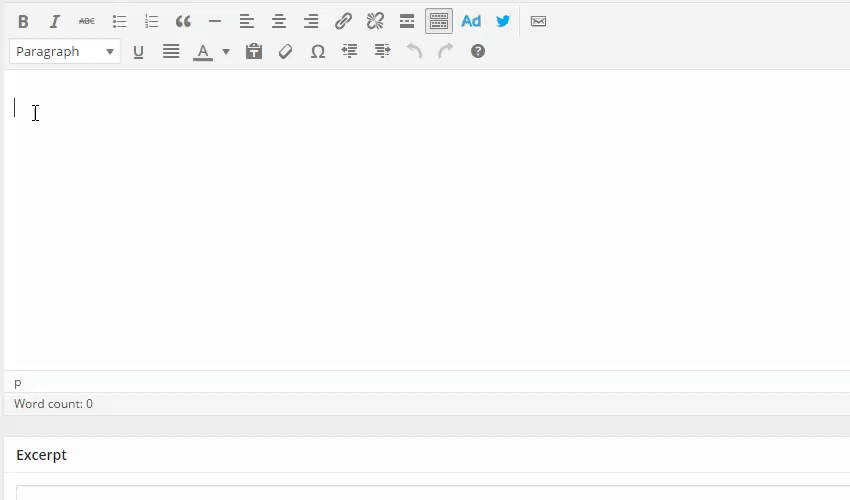Toggle underline formatting

138,51
